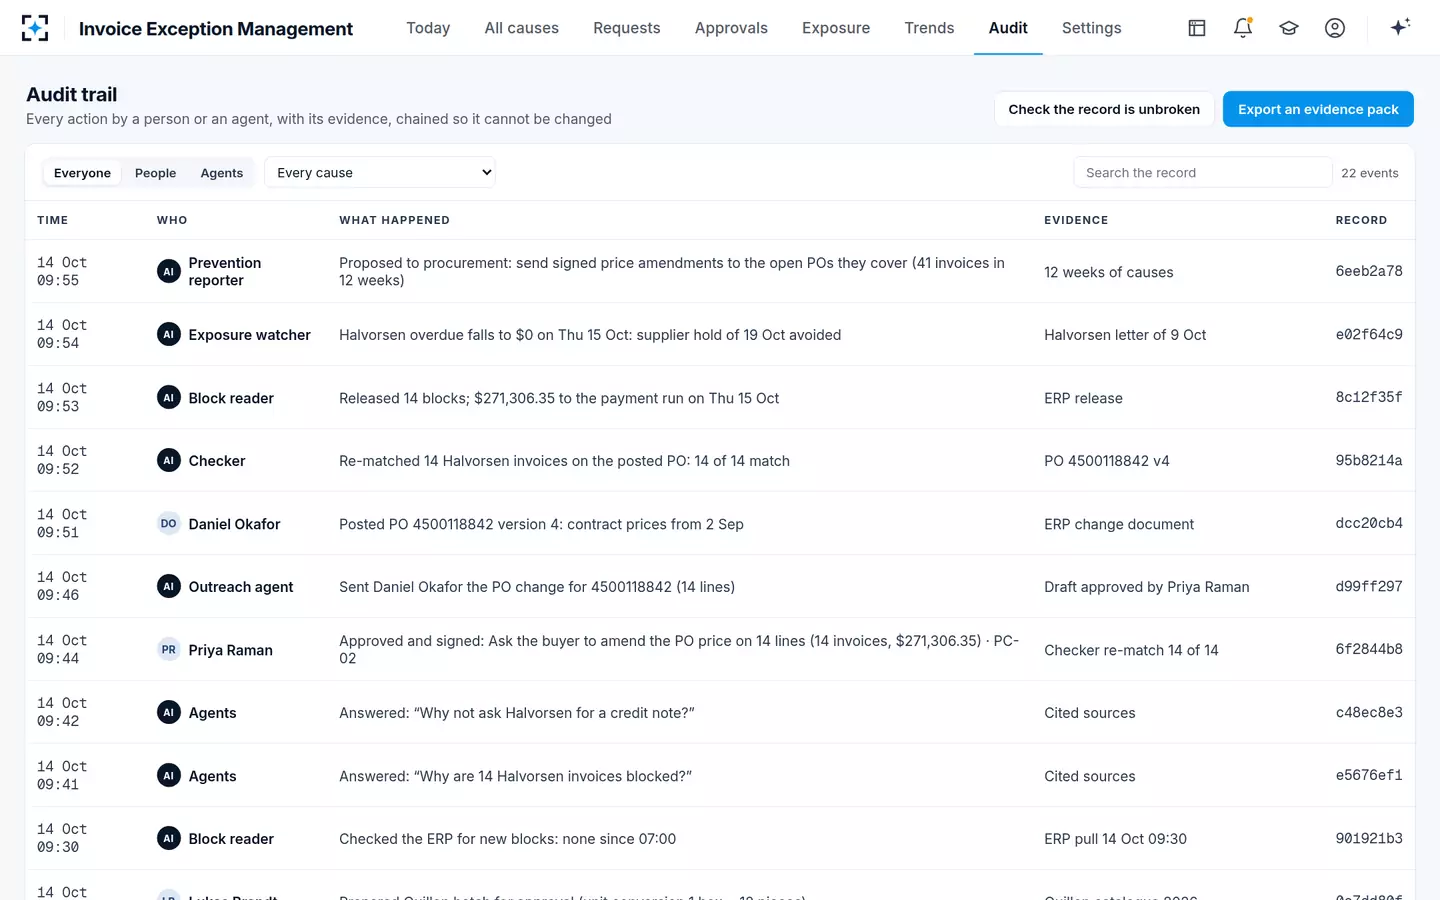Select the Everyone filter
Screen dimensions: 1440x900
tap(82, 173)
